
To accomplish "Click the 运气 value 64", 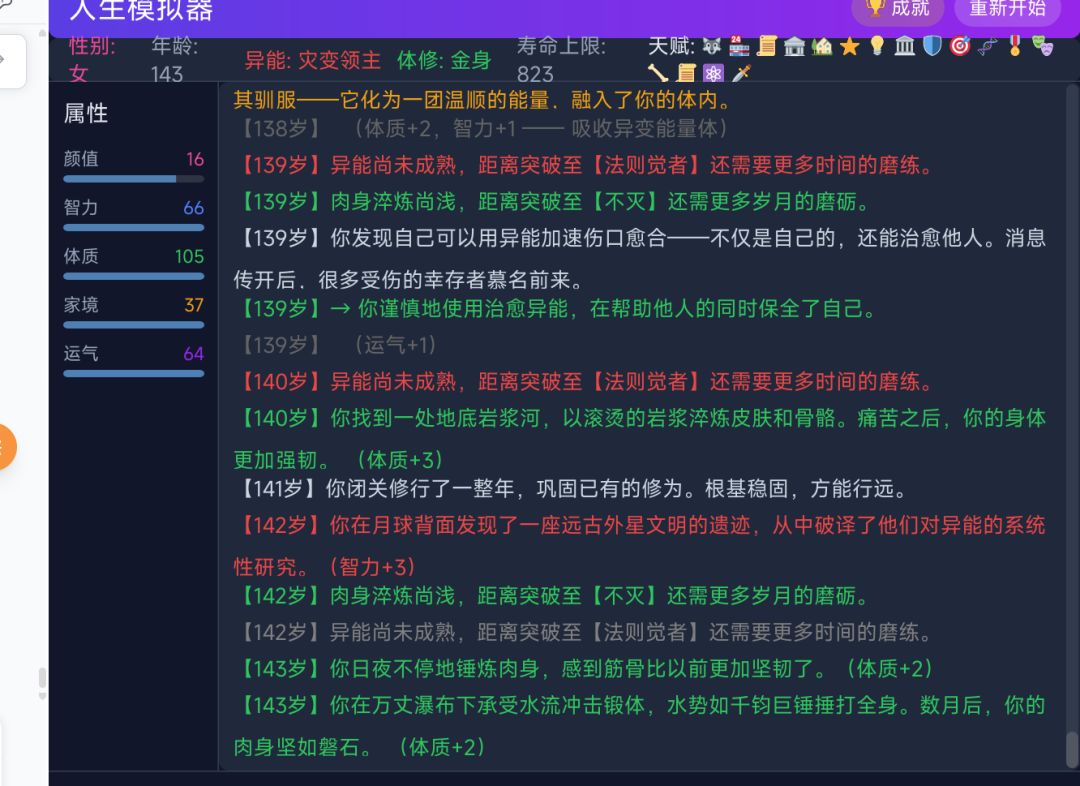I will (x=194, y=354).
